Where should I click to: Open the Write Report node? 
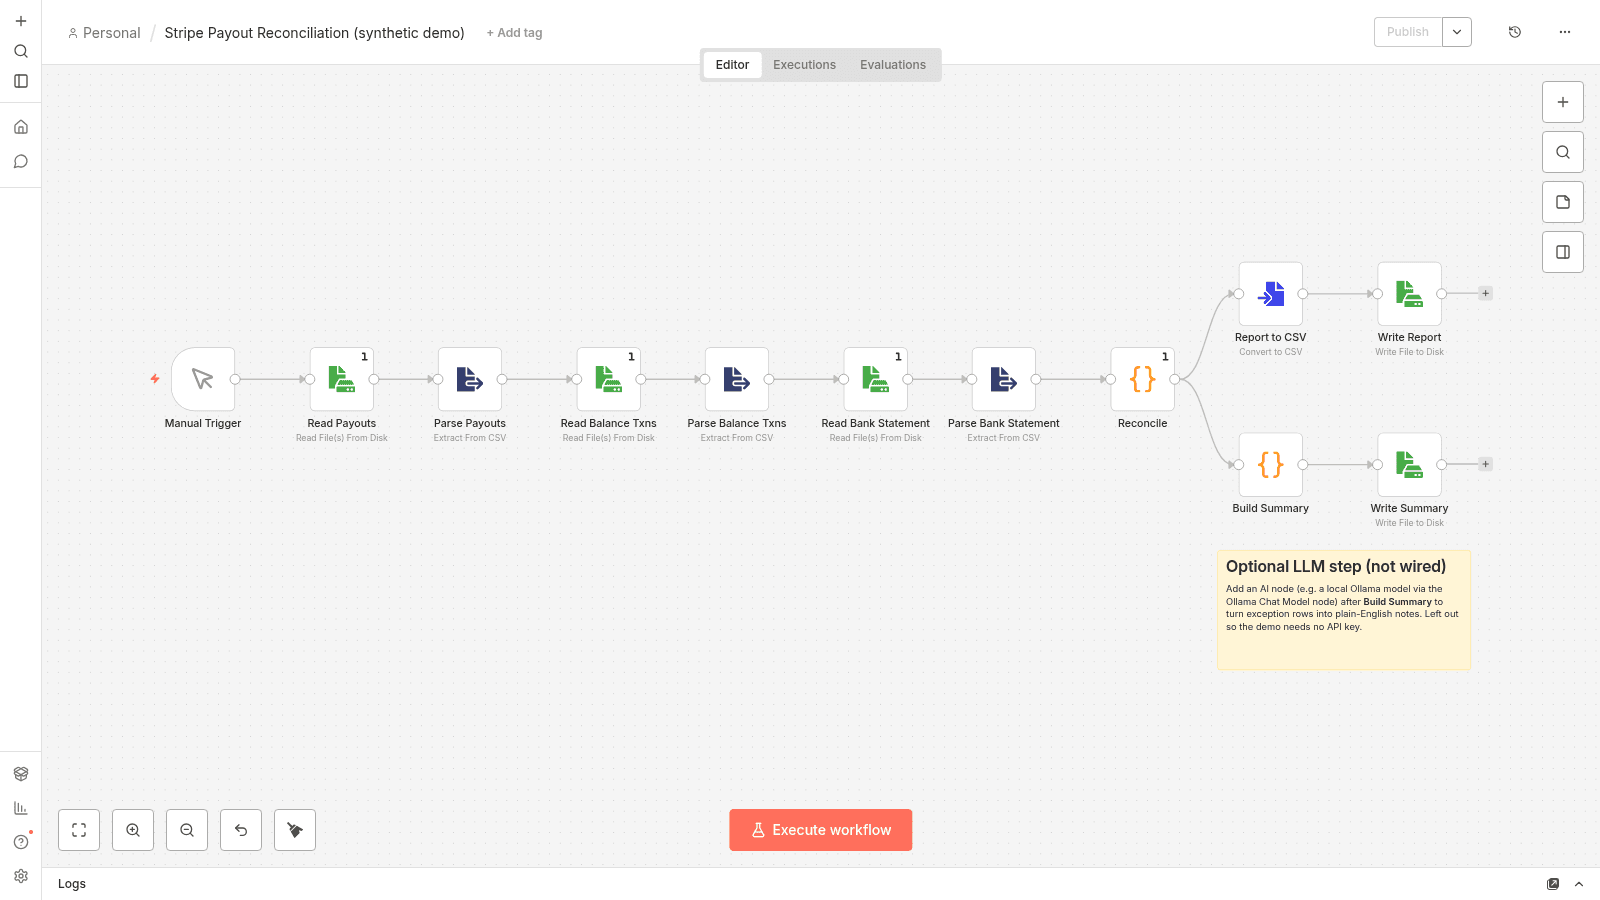[x=1410, y=294]
